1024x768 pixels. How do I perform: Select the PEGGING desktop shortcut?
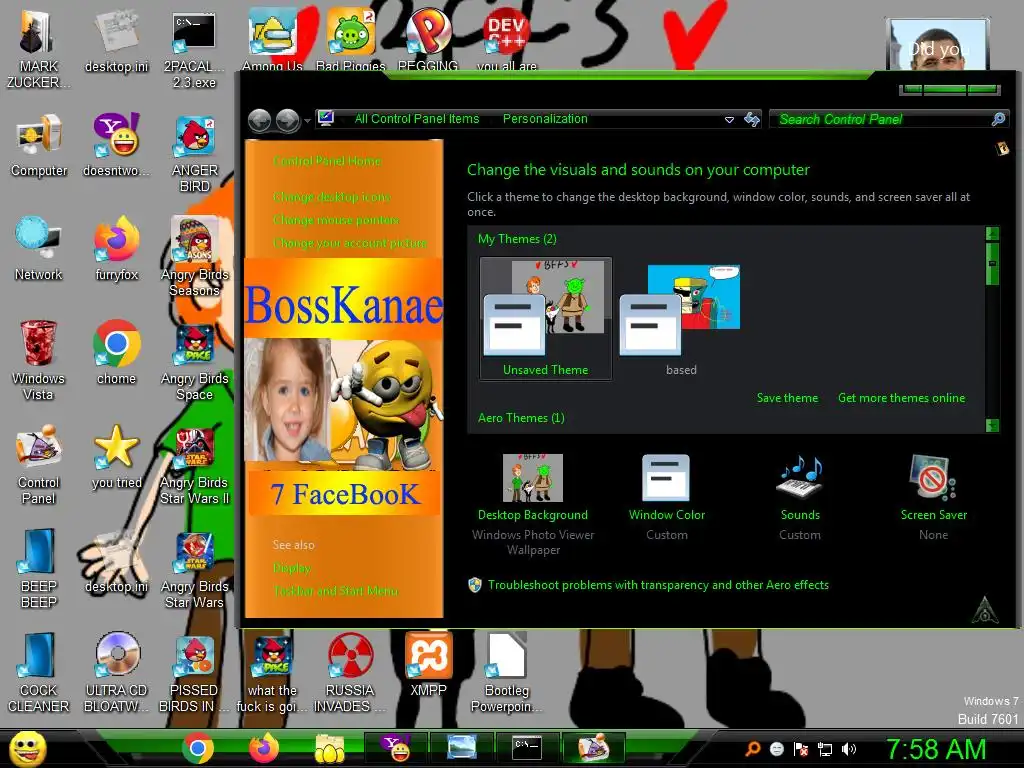(428, 39)
